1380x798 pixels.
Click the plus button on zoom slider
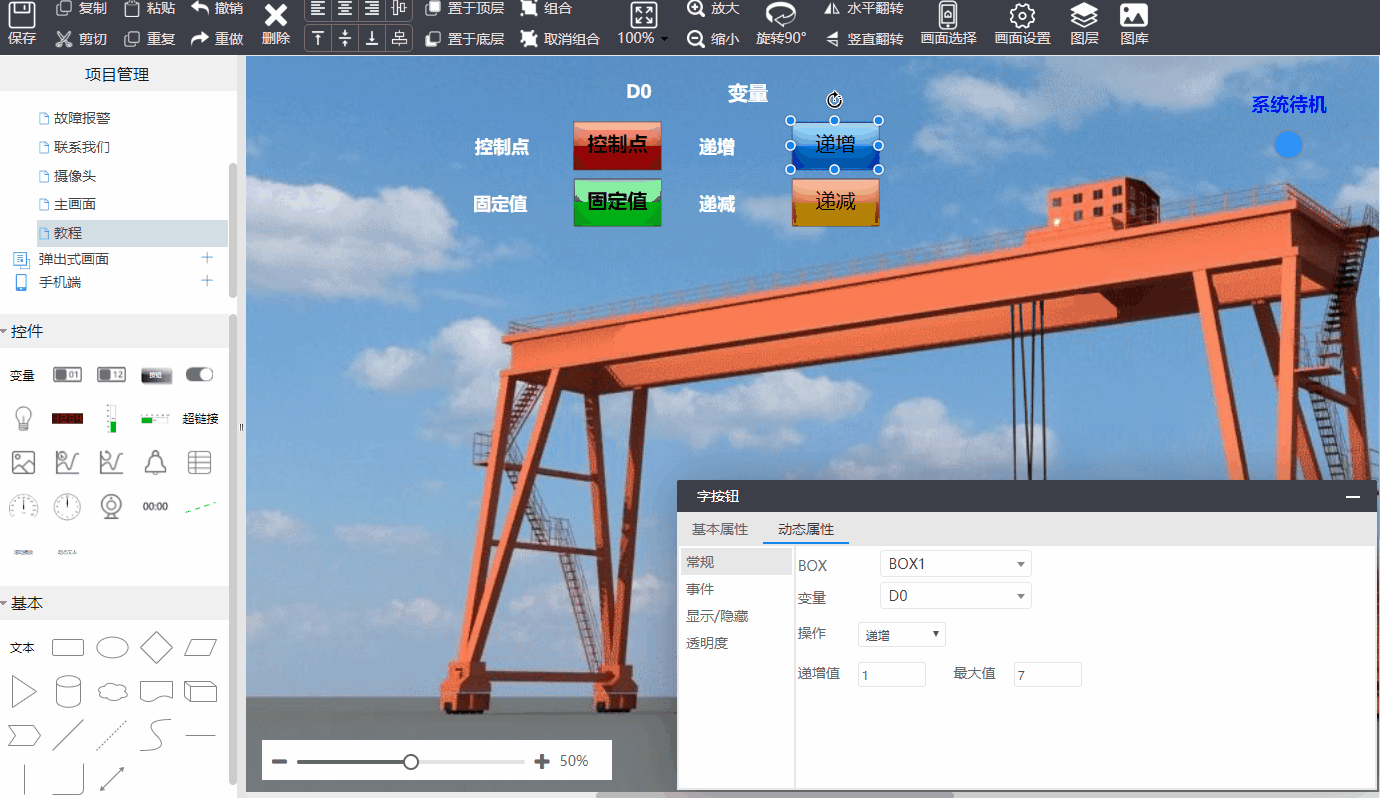[x=542, y=762]
